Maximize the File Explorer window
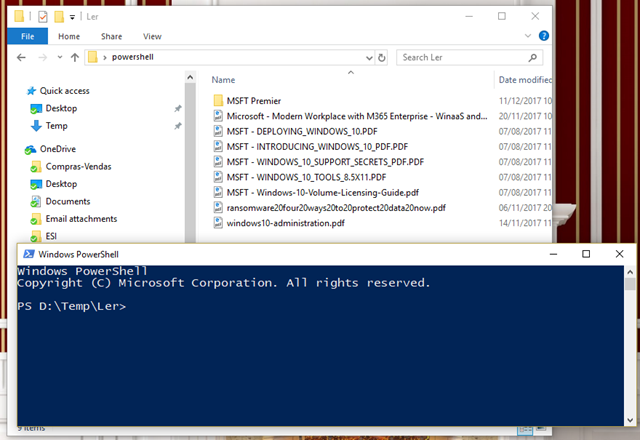The height and width of the screenshot is (440, 640). tap(502, 16)
